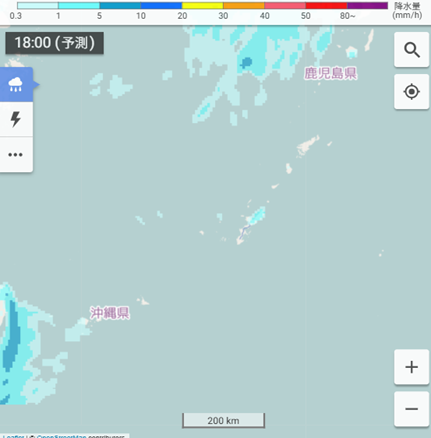Click the 200 km scale bar
Screen dimensions: 431x438
point(223,420)
